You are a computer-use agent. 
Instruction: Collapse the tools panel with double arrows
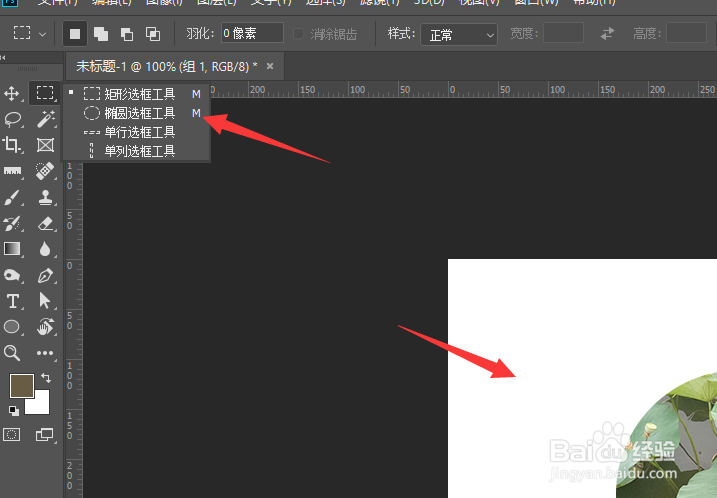point(3,58)
